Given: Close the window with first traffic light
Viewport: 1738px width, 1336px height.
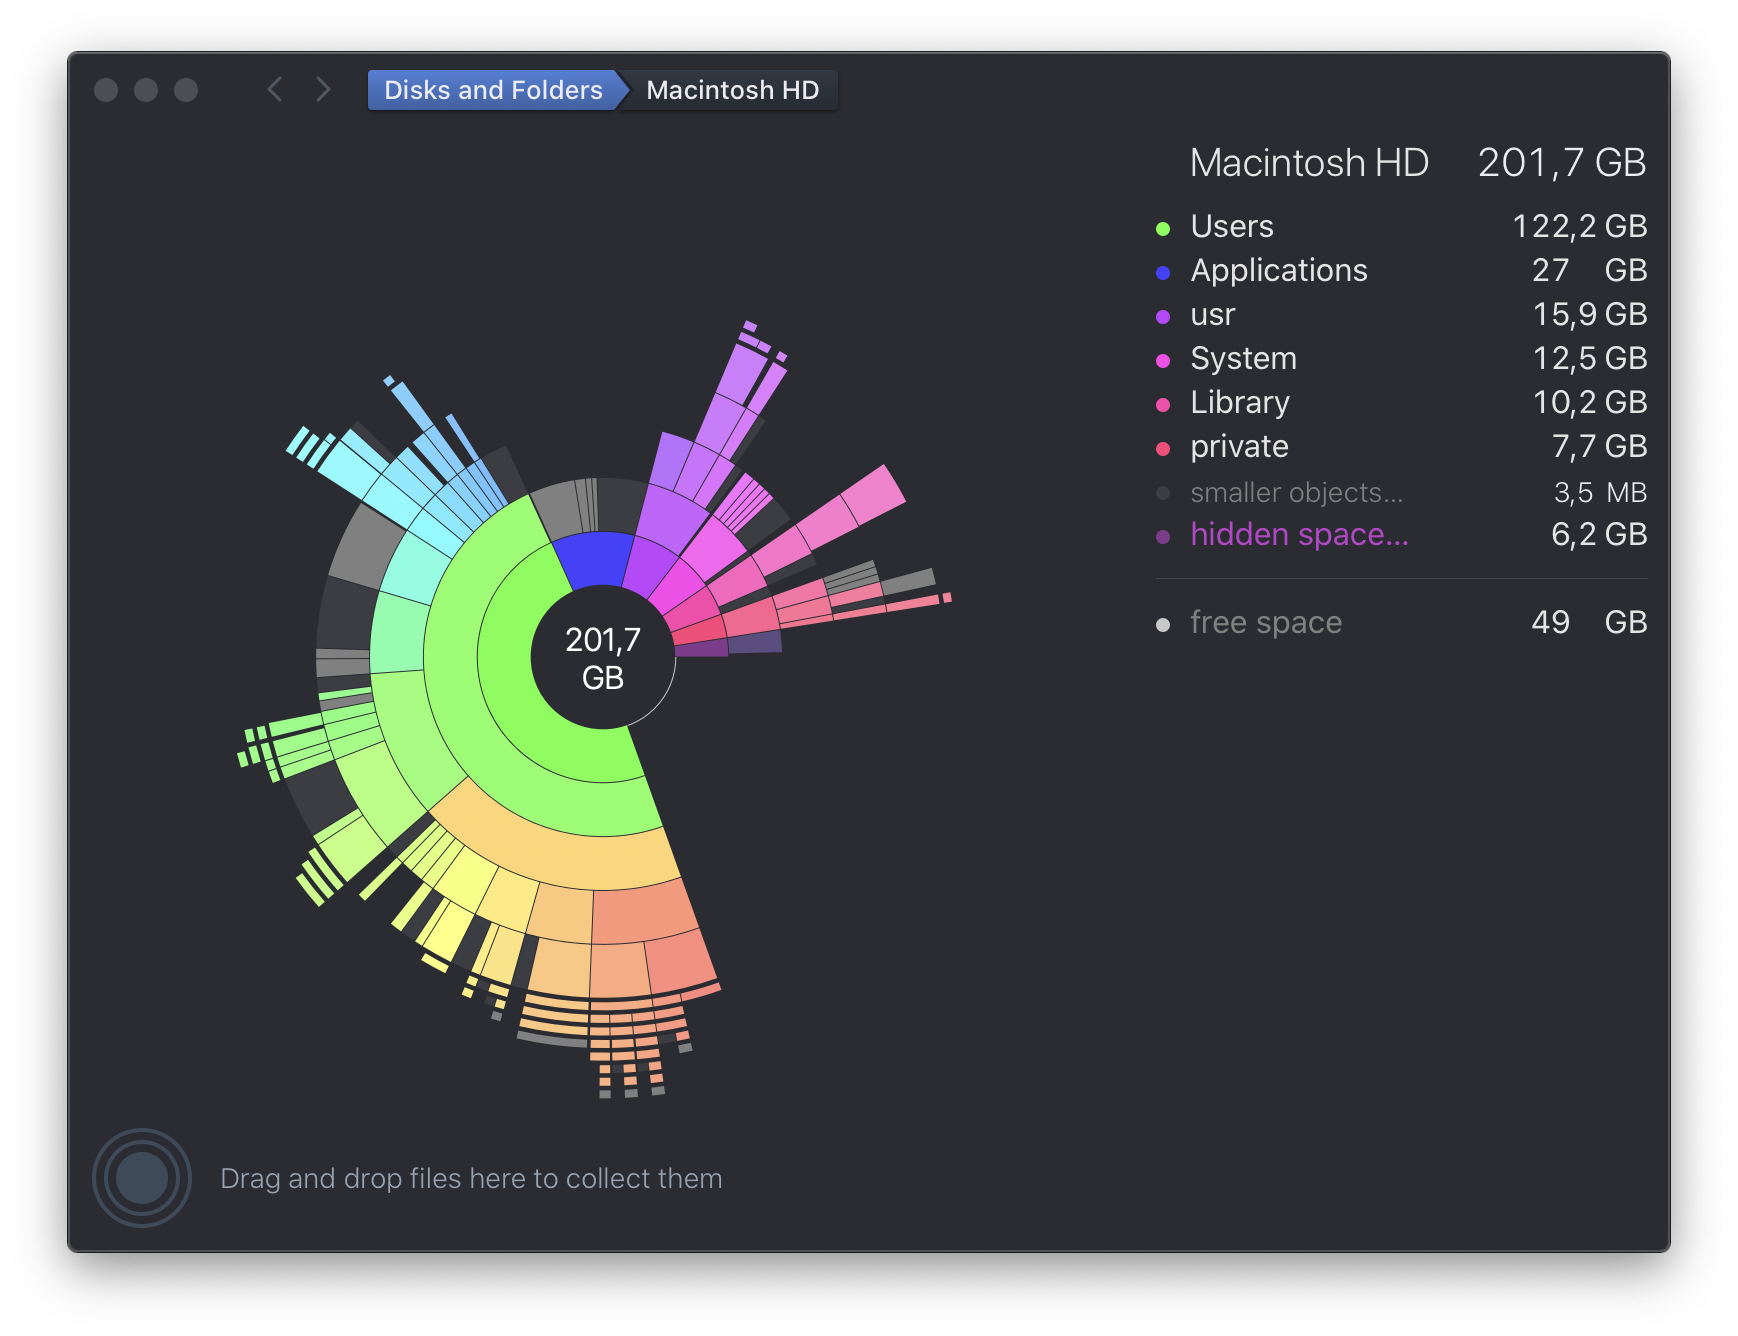Looking at the screenshot, I should tap(106, 90).
